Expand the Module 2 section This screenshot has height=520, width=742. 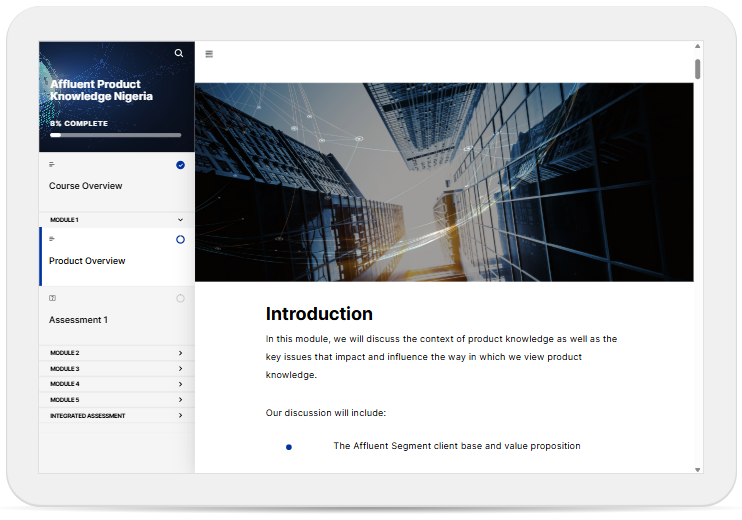pyautogui.click(x=117, y=353)
